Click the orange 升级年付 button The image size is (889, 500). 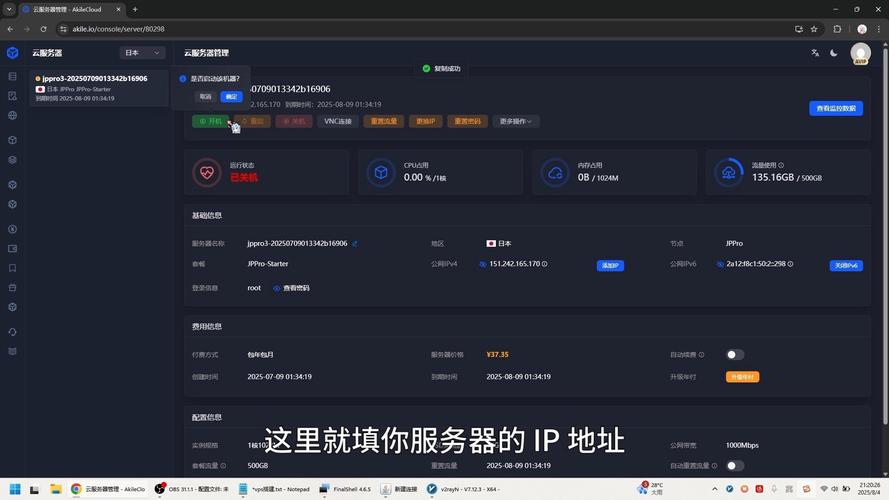pyautogui.click(x=742, y=377)
